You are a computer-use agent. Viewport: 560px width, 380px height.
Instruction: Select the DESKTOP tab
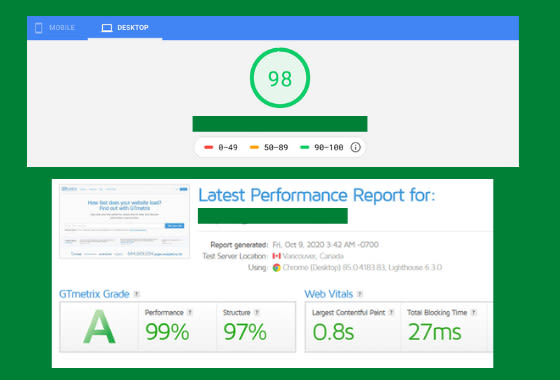[x=125, y=28]
